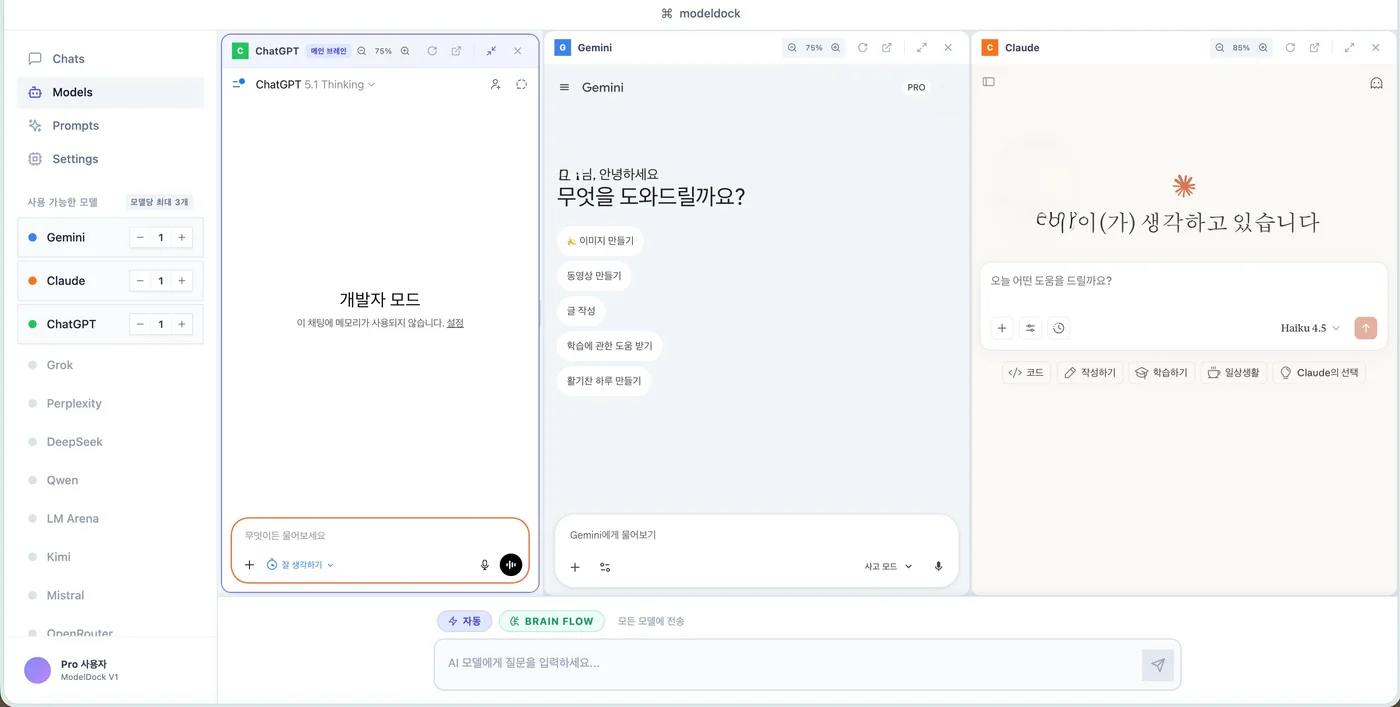
Task: Increase the Claude instance count
Action: pyautogui.click(x=182, y=281)
